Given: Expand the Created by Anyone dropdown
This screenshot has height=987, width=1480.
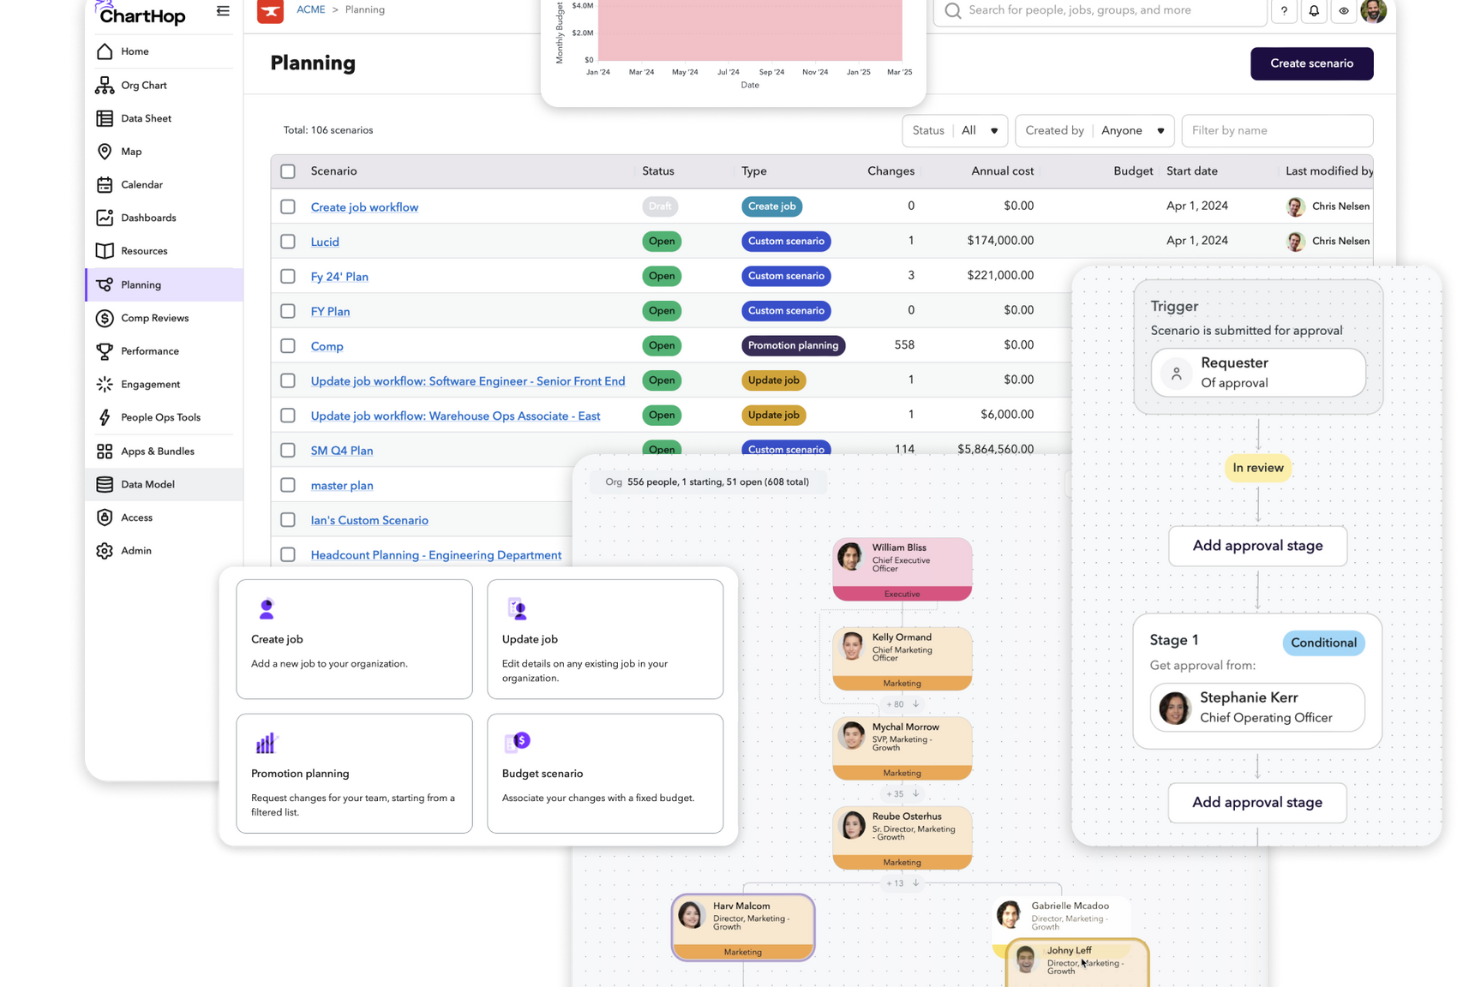Looking at the screenshot, I should (1094, 130).
